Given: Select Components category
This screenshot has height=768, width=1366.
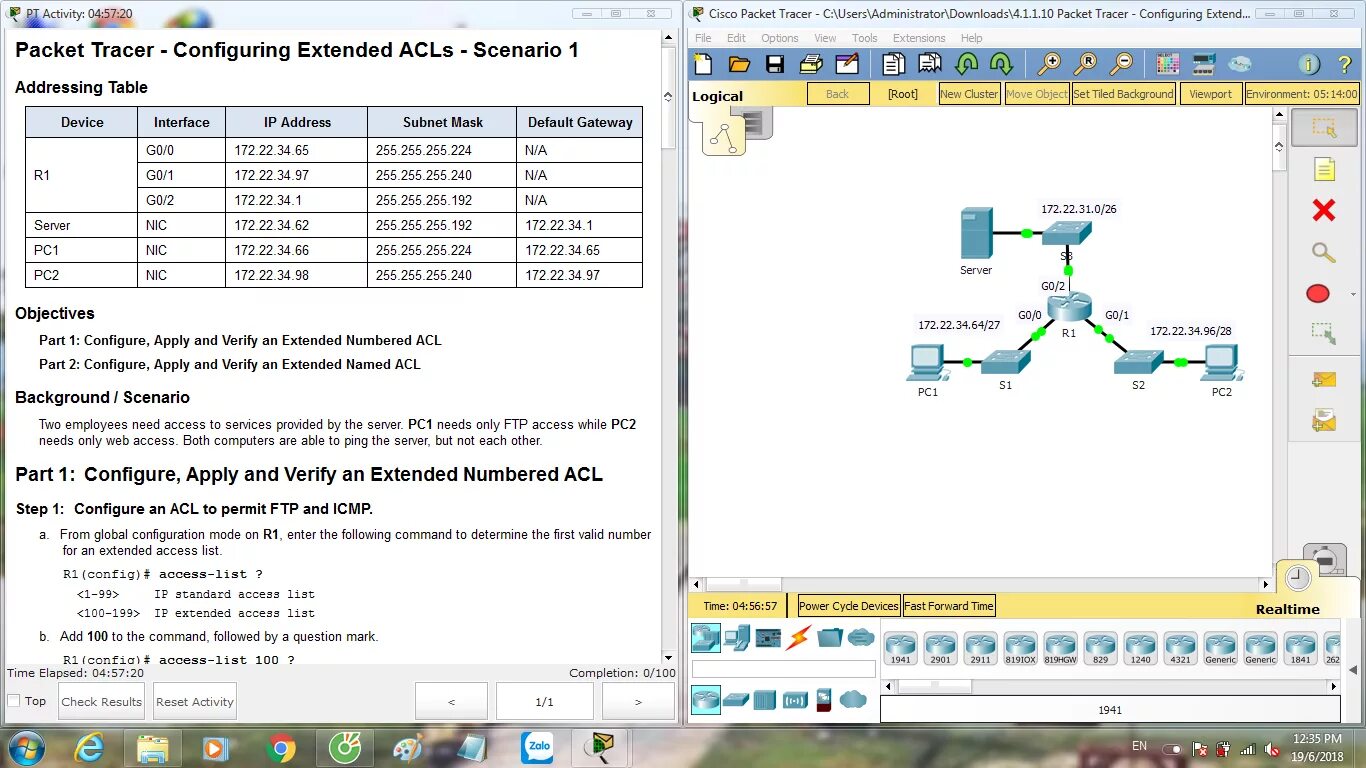Looking at the screenshot, I should tap(768, 637).
